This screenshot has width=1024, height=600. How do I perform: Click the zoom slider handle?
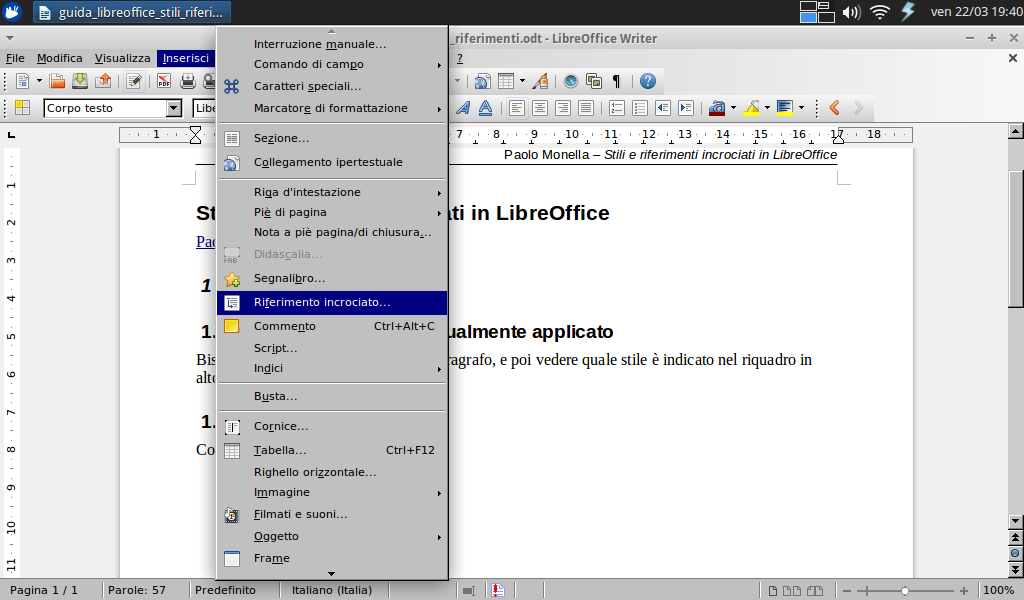pos(904,591)
